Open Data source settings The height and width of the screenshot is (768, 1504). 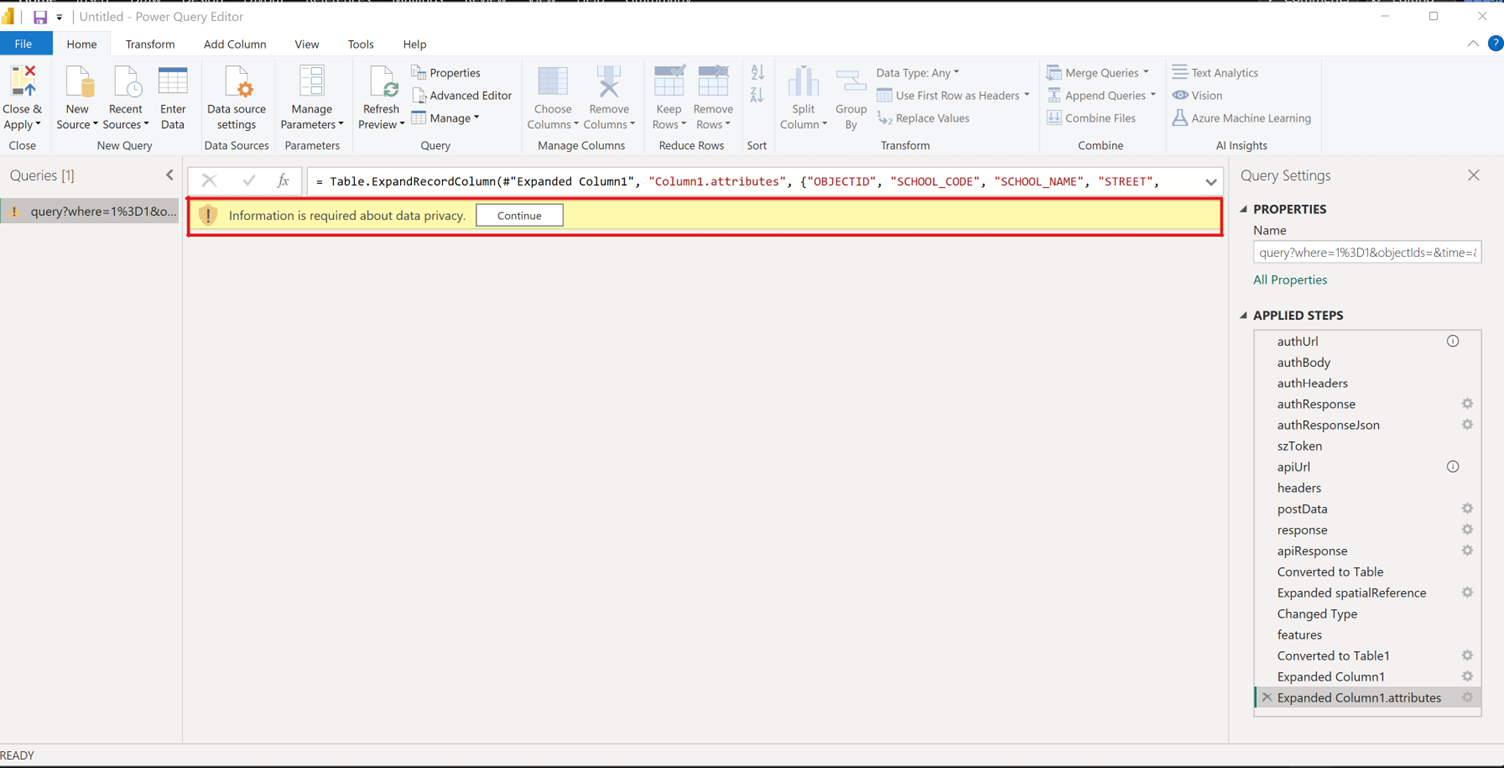coord(237,98)
